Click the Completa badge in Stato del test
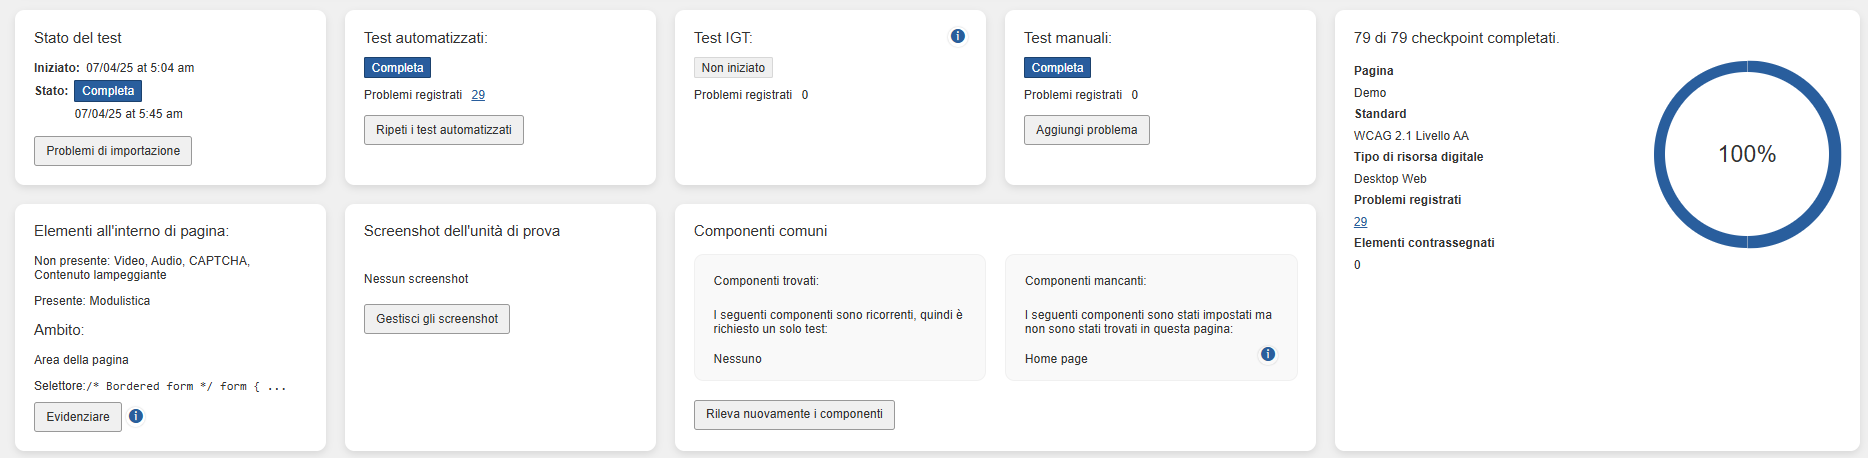 [x=108, y=91]
